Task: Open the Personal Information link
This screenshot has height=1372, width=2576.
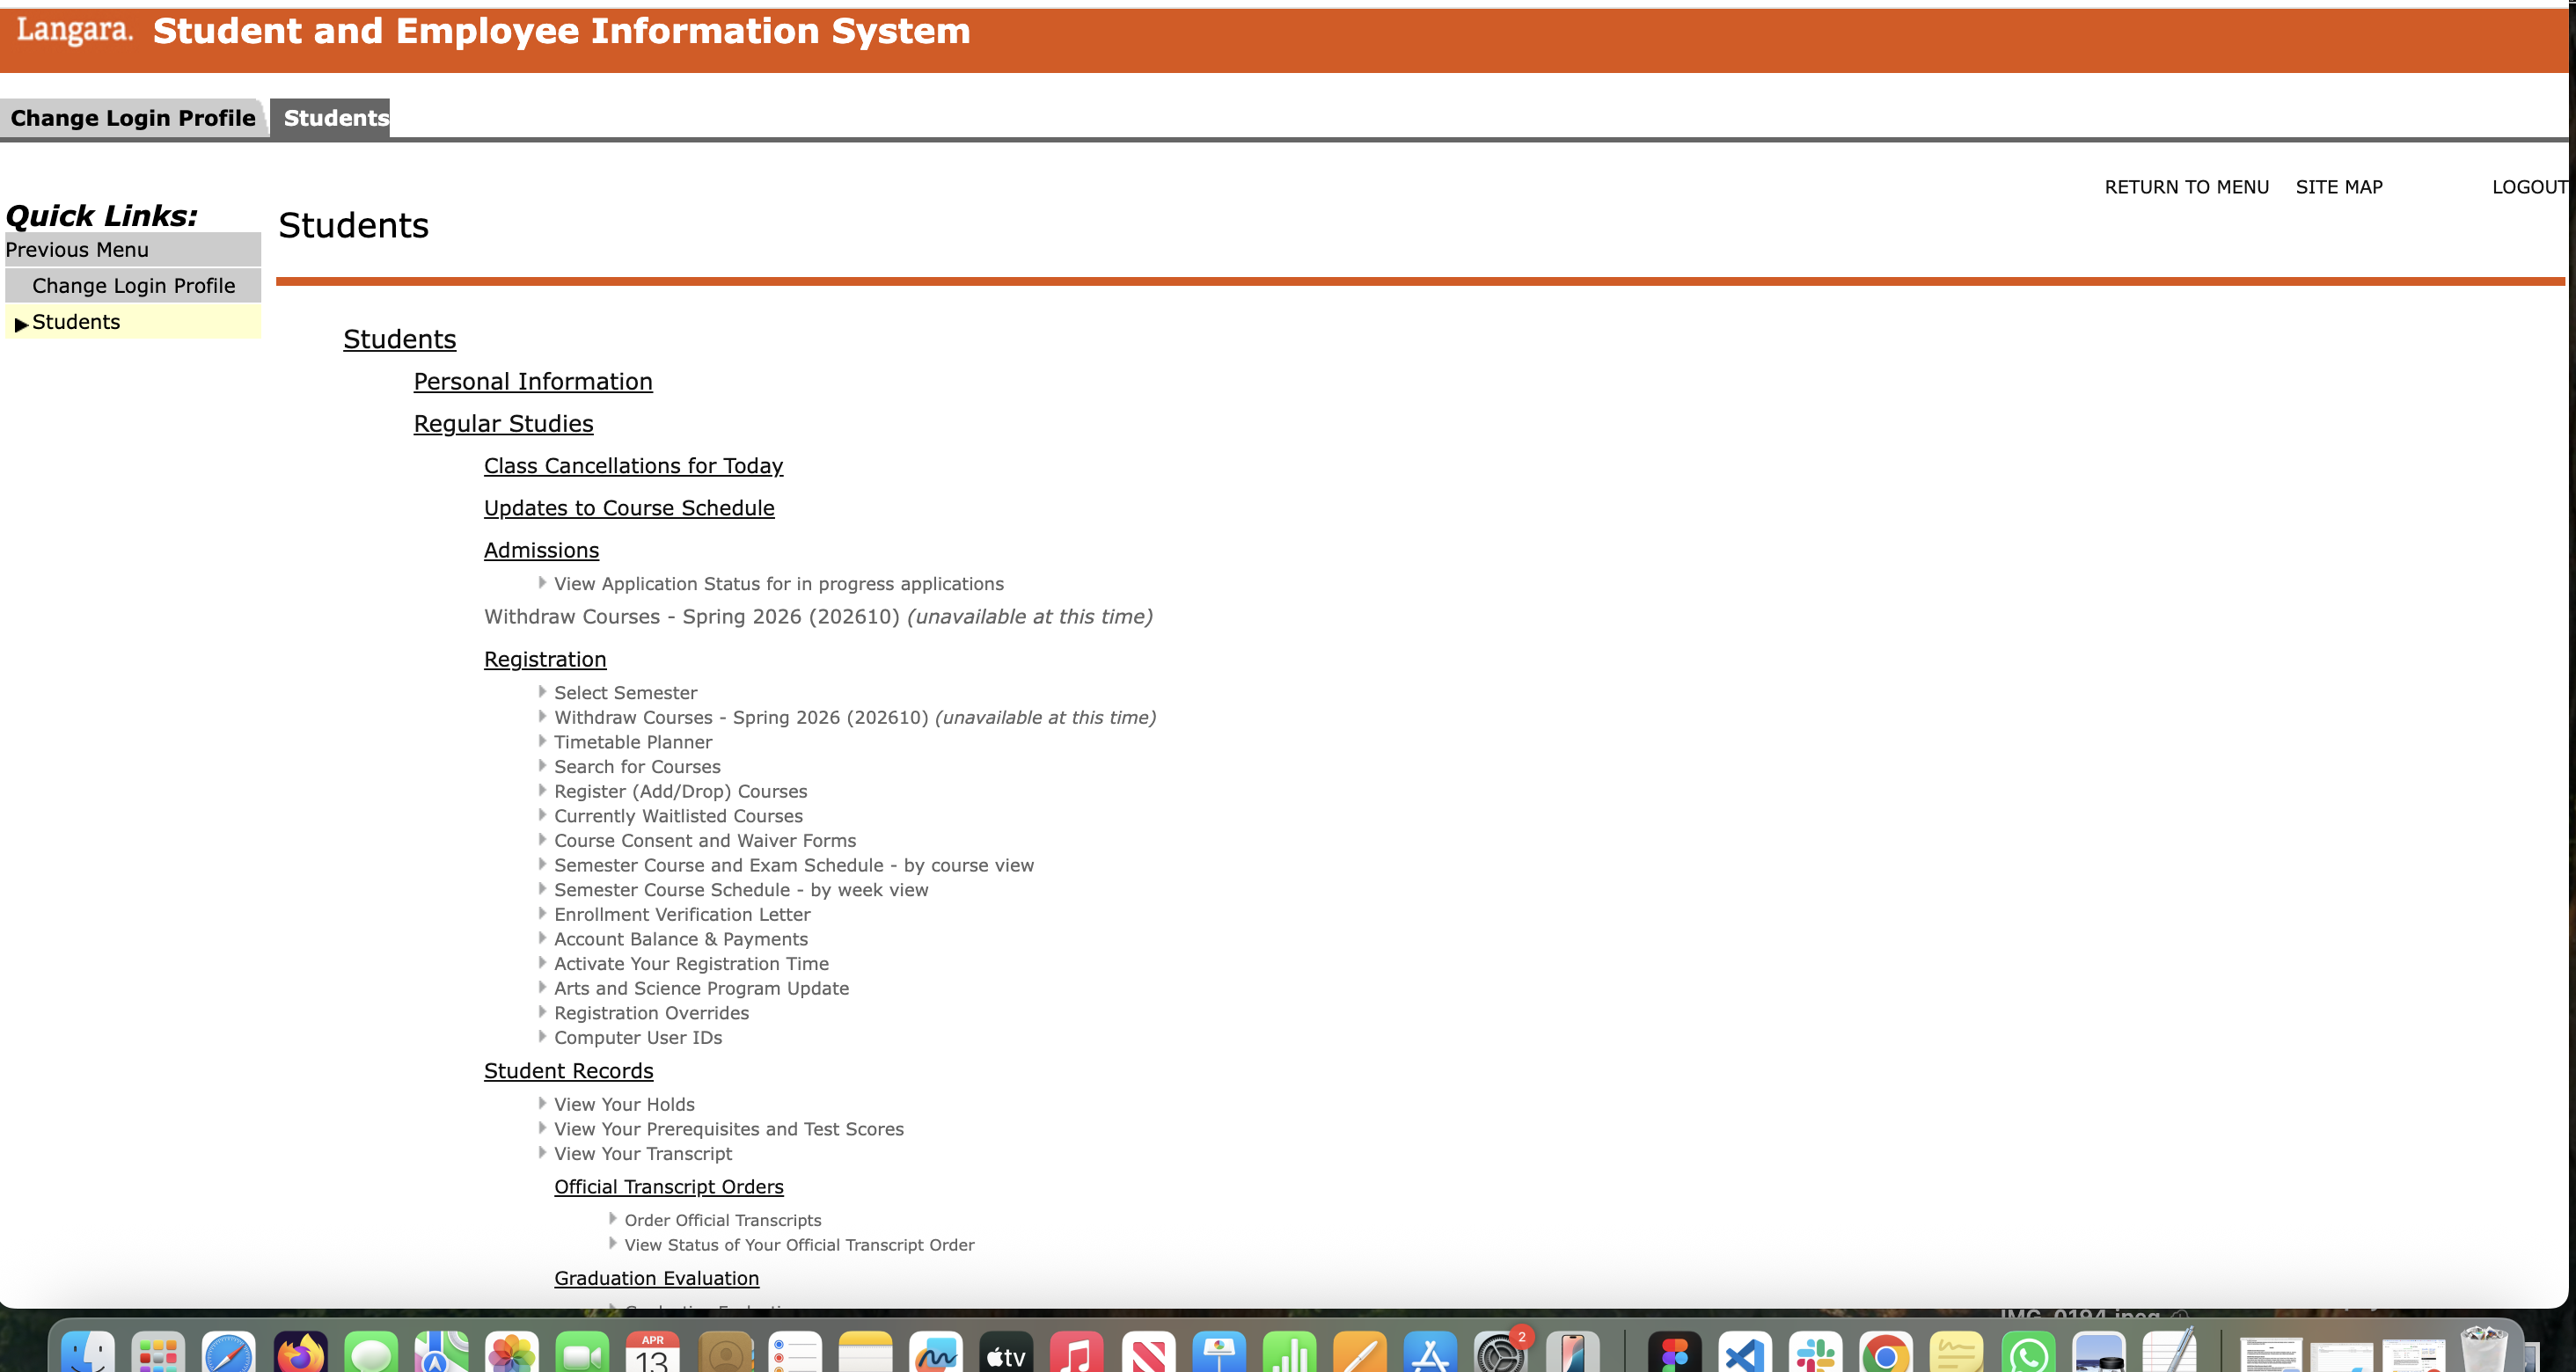Action: click(x=532, y=381)
